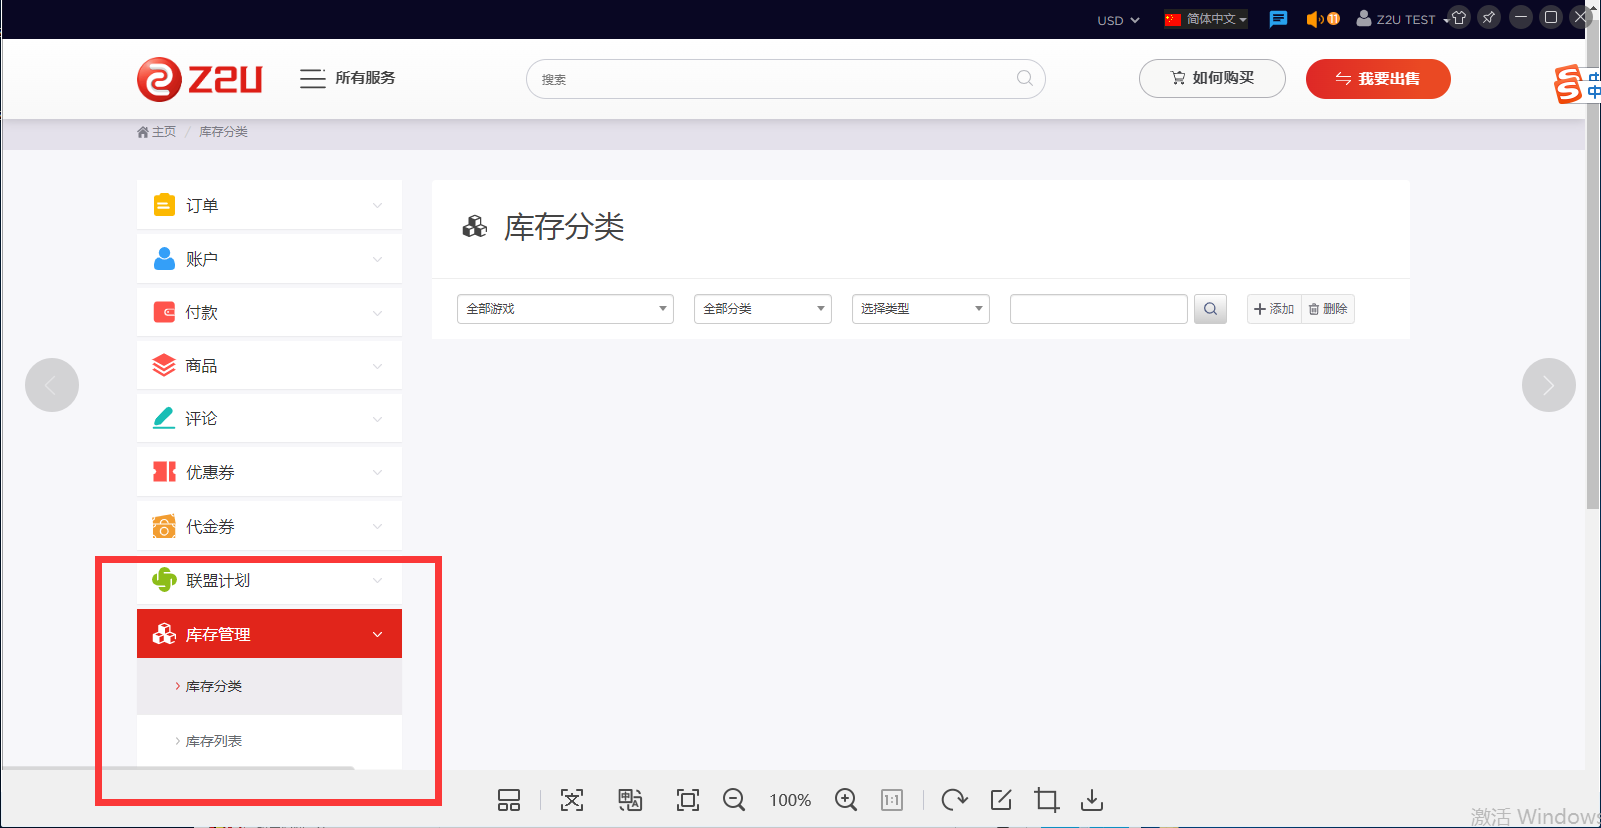Rotate the image clockwise
This screenshot has width=1601, height=828.
tap(954, 800)
